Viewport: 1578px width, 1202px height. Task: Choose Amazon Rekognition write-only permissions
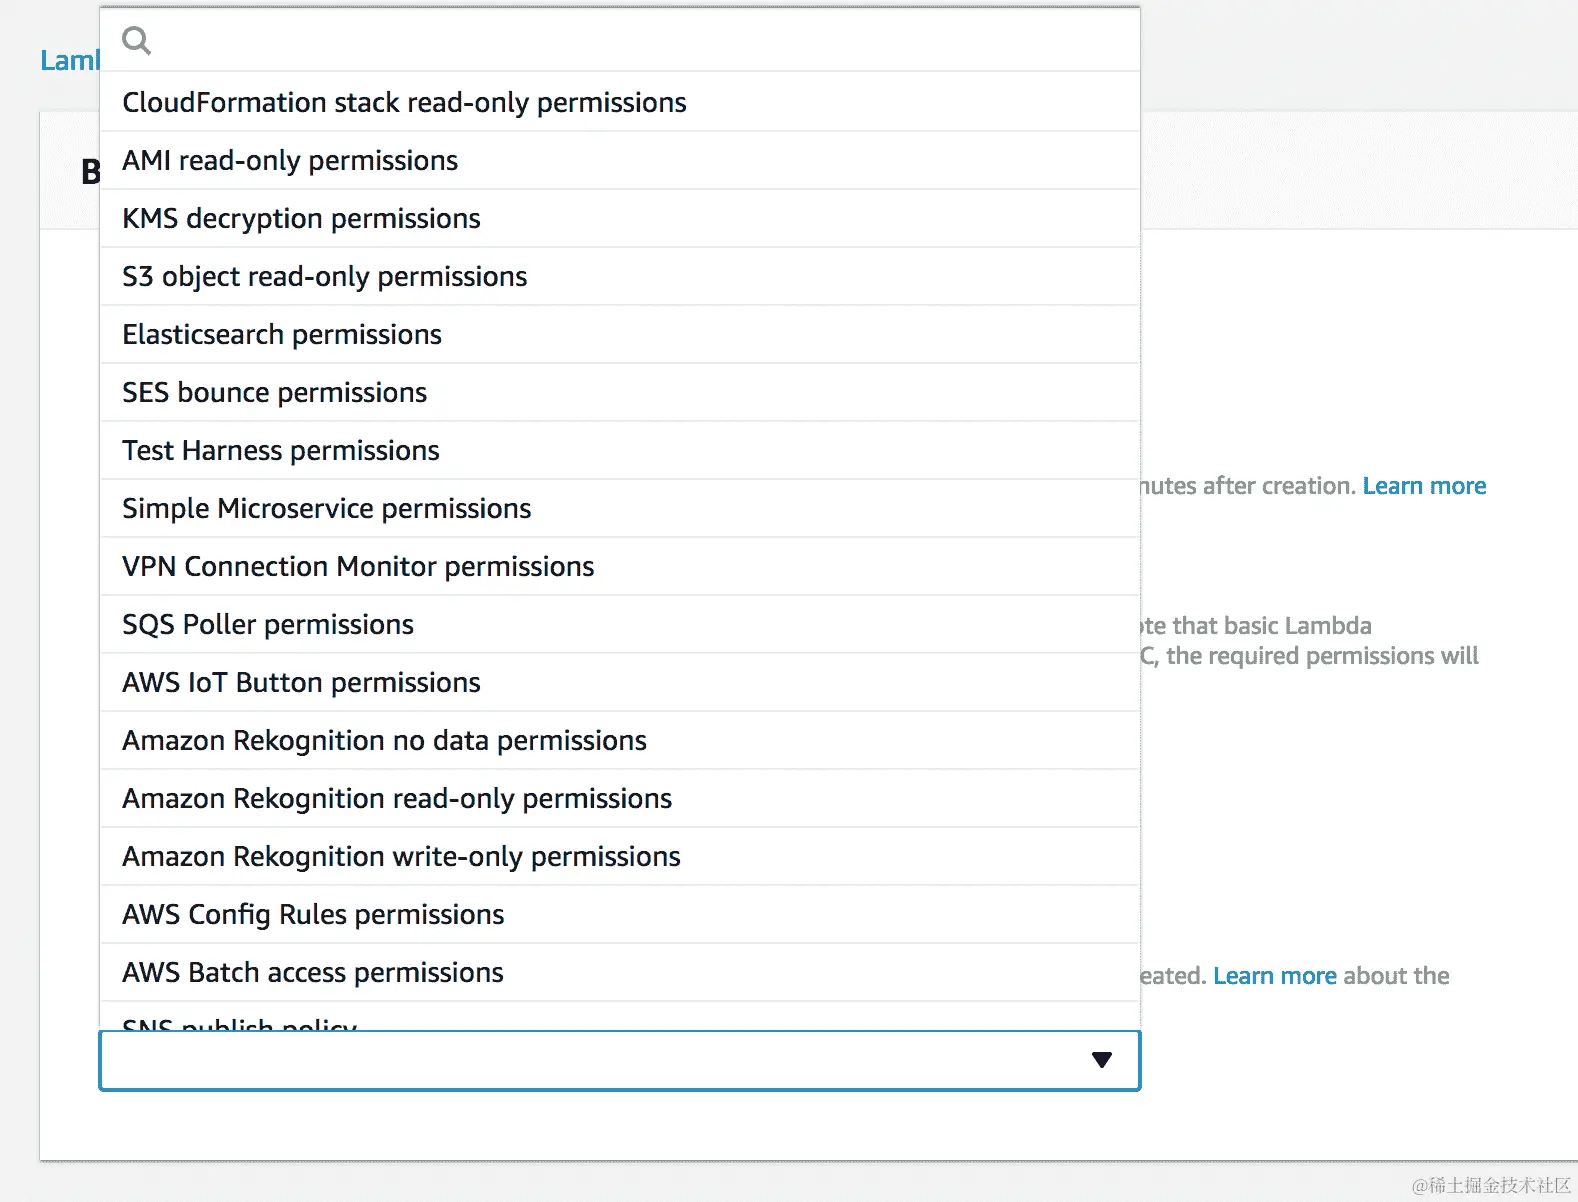401,857
